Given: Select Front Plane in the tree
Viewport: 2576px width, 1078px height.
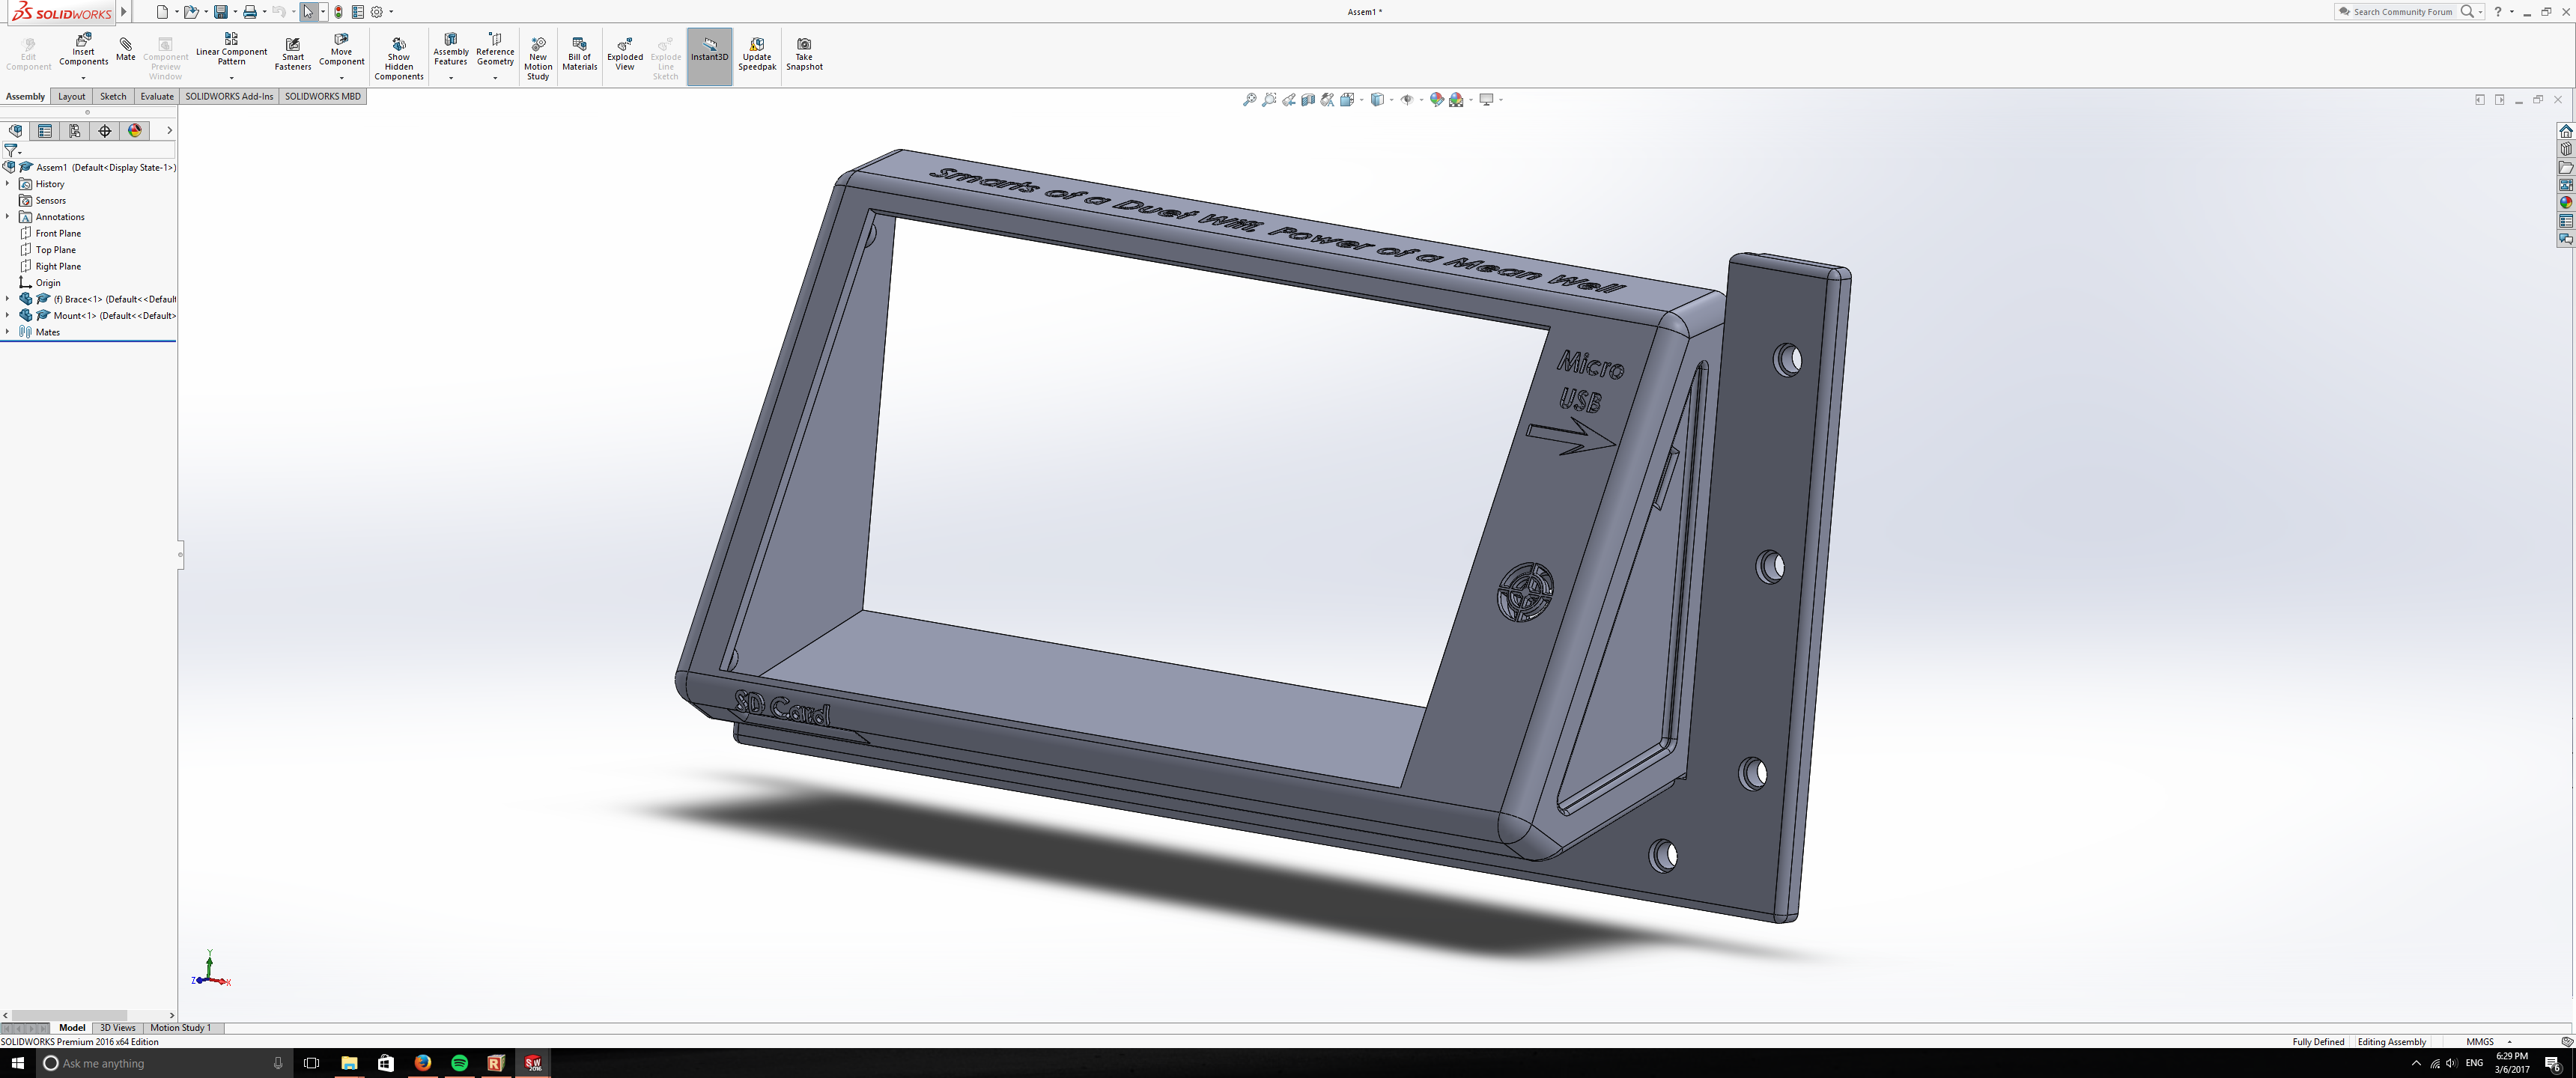Looking at the screenshot, I should click(x=58, y=234).
